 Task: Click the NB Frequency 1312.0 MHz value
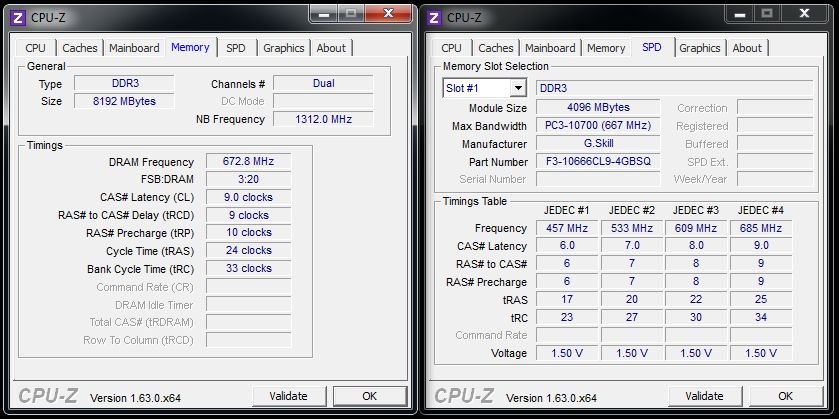pos(323,119)
